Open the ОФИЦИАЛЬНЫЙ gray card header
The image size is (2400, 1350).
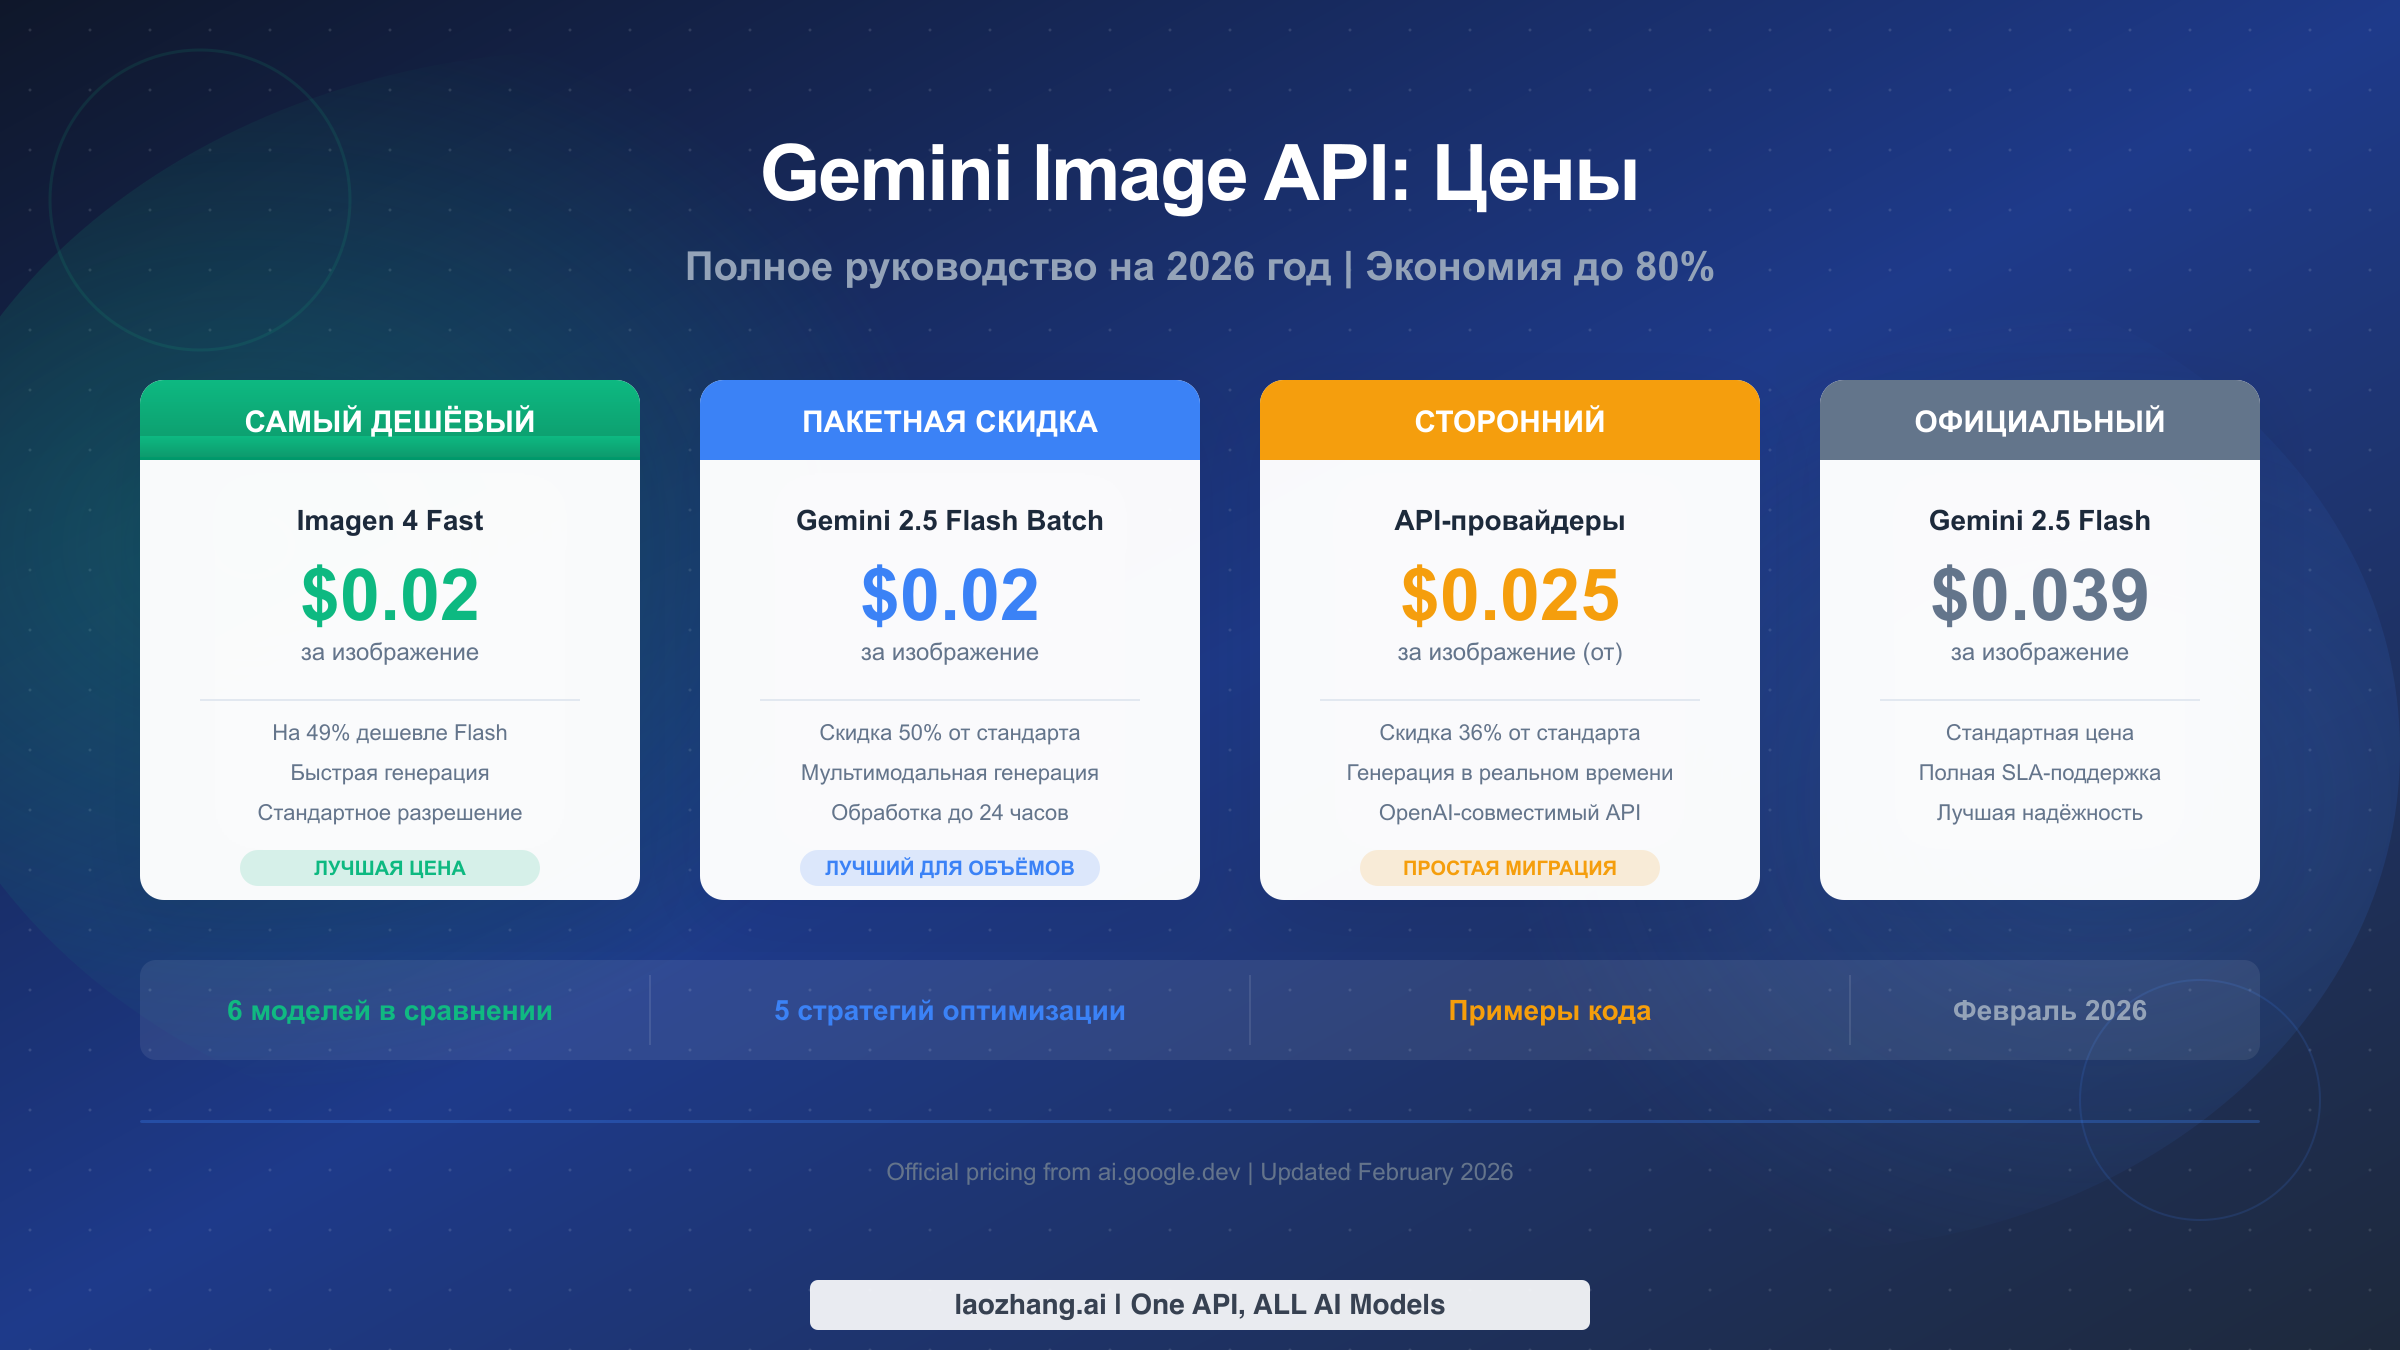(x=2040, y=421)
